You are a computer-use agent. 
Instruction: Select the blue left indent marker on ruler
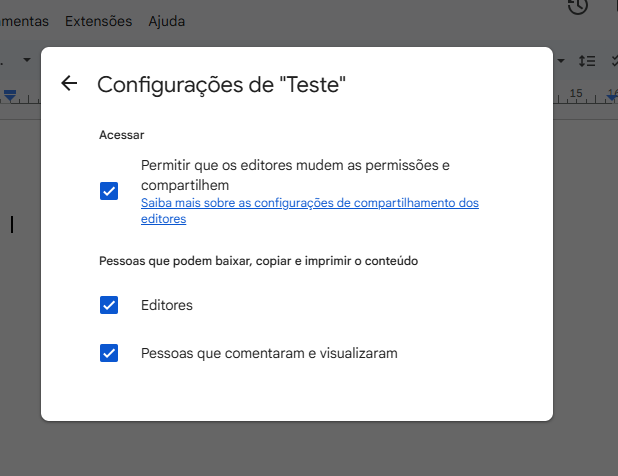10,95
